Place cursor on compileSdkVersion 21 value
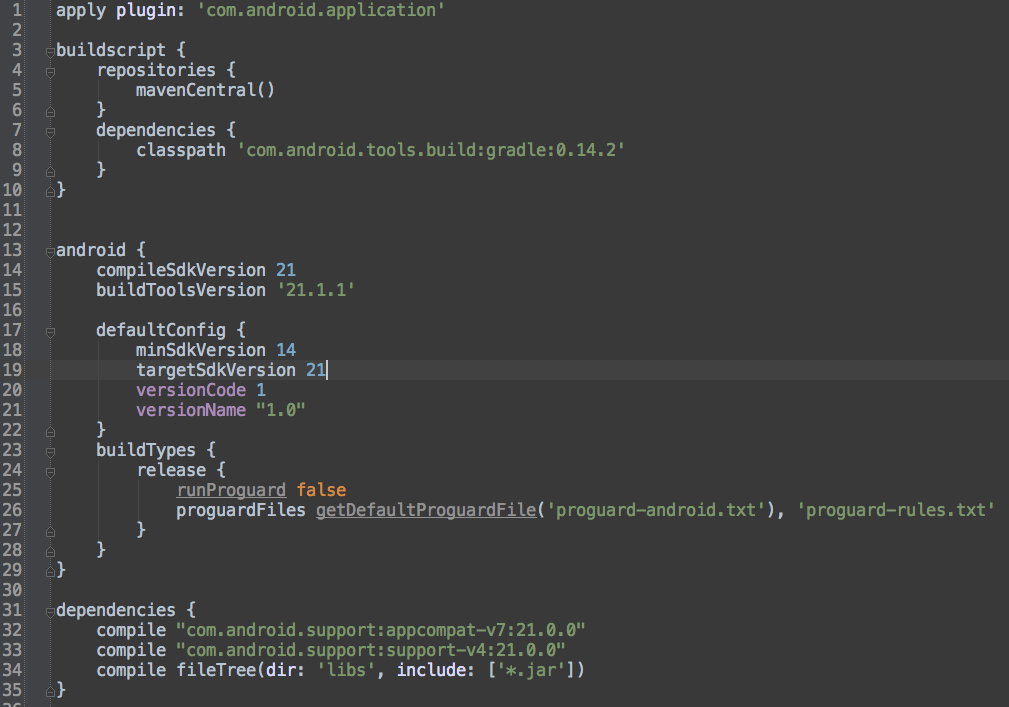1009x707 pixels. click(x=286, y=270)
